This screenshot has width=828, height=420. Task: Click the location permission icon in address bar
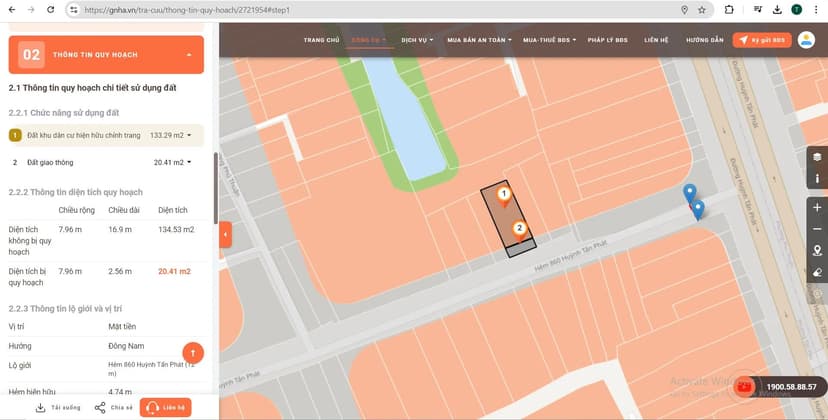point(684,10)
